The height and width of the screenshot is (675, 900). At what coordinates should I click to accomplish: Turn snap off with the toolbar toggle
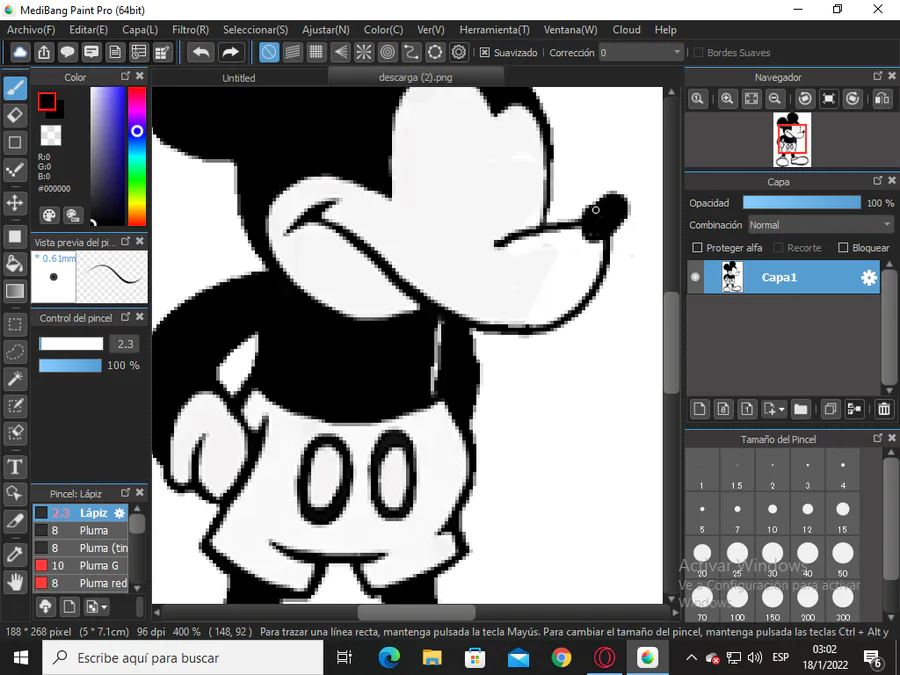click(269, 52)
